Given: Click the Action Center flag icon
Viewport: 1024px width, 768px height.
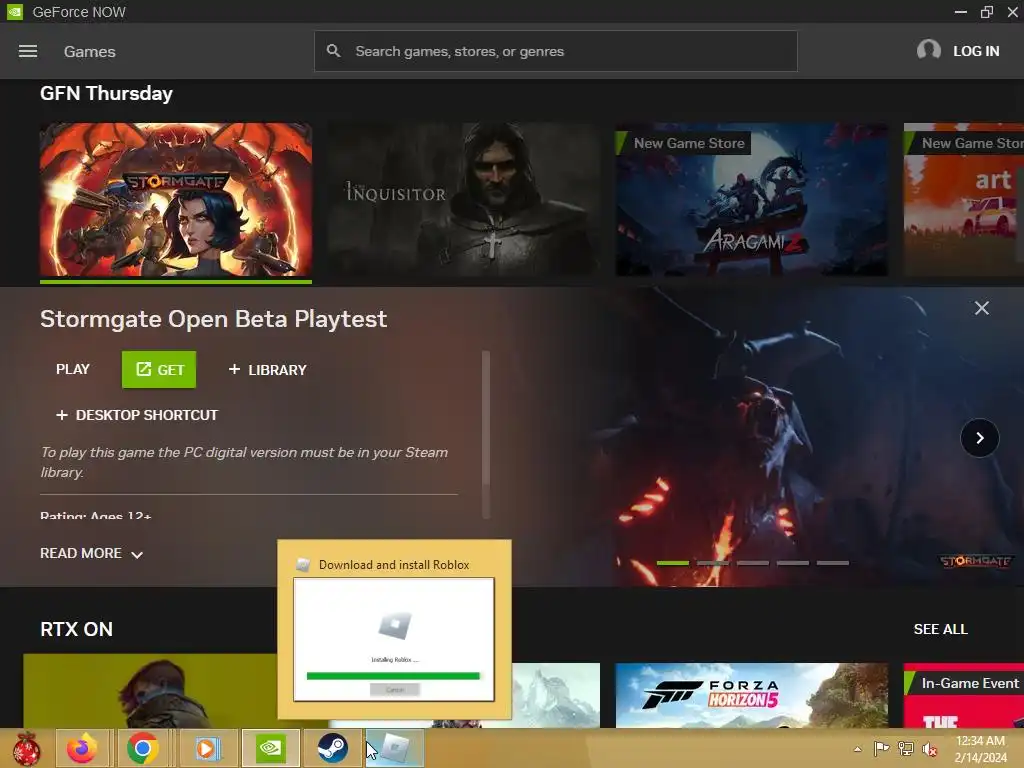Looking at the screenshot, I should coord(881,748).
